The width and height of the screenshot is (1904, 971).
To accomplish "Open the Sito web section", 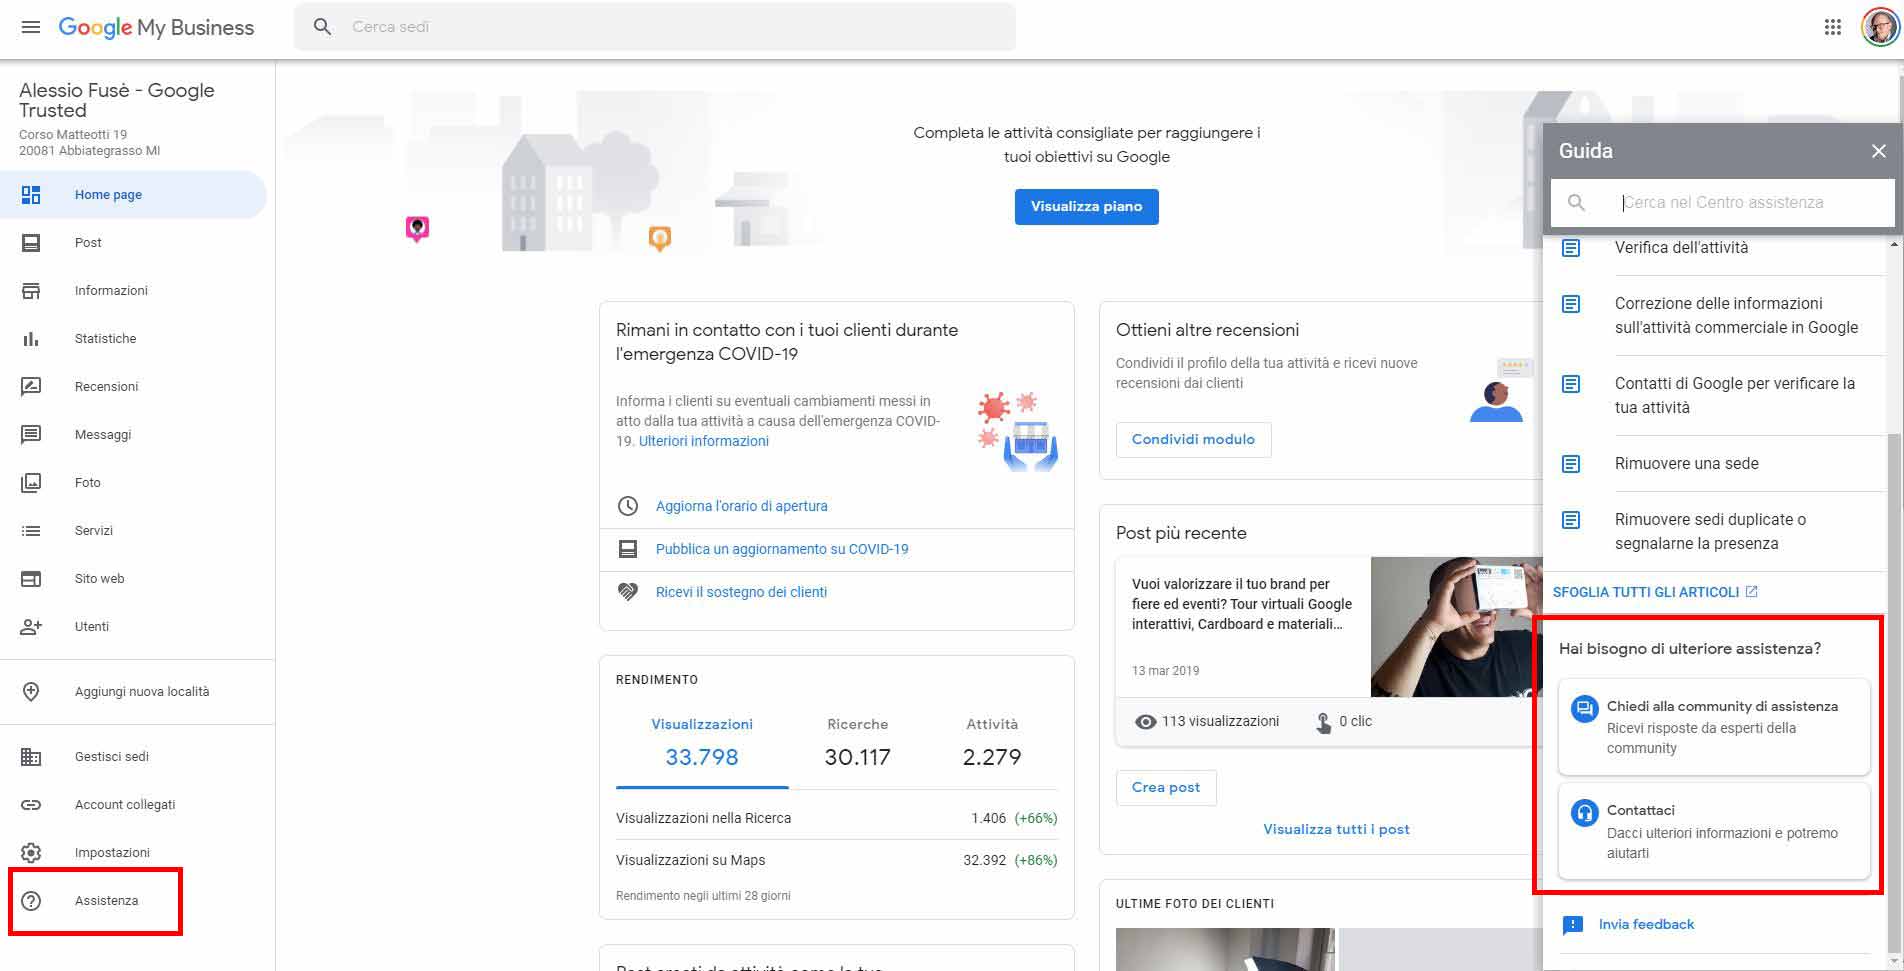I will tap(97, 578).
